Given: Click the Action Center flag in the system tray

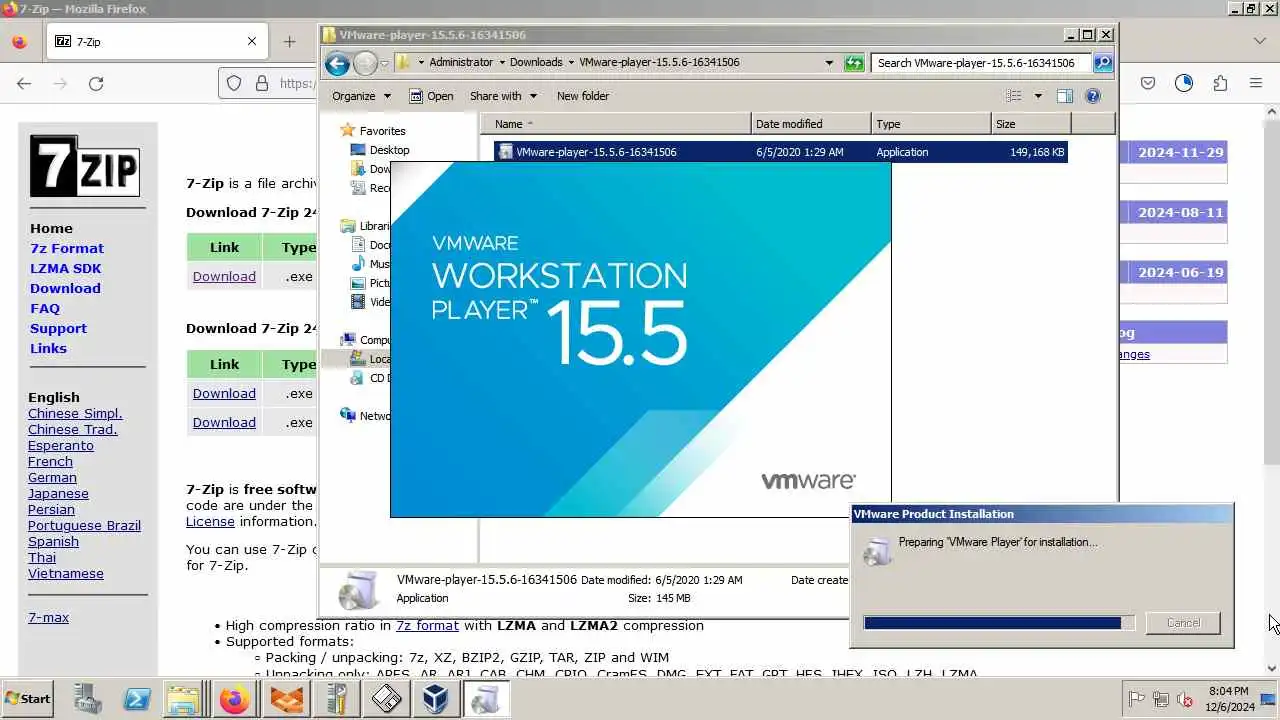Looking at the screenshot, I should pos(1136,699).
